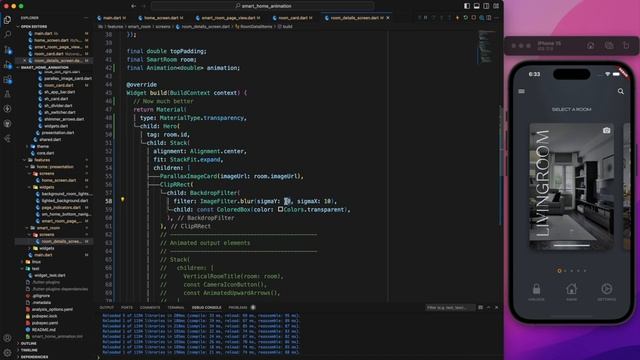Tap the search icon in the phone app

621,91
